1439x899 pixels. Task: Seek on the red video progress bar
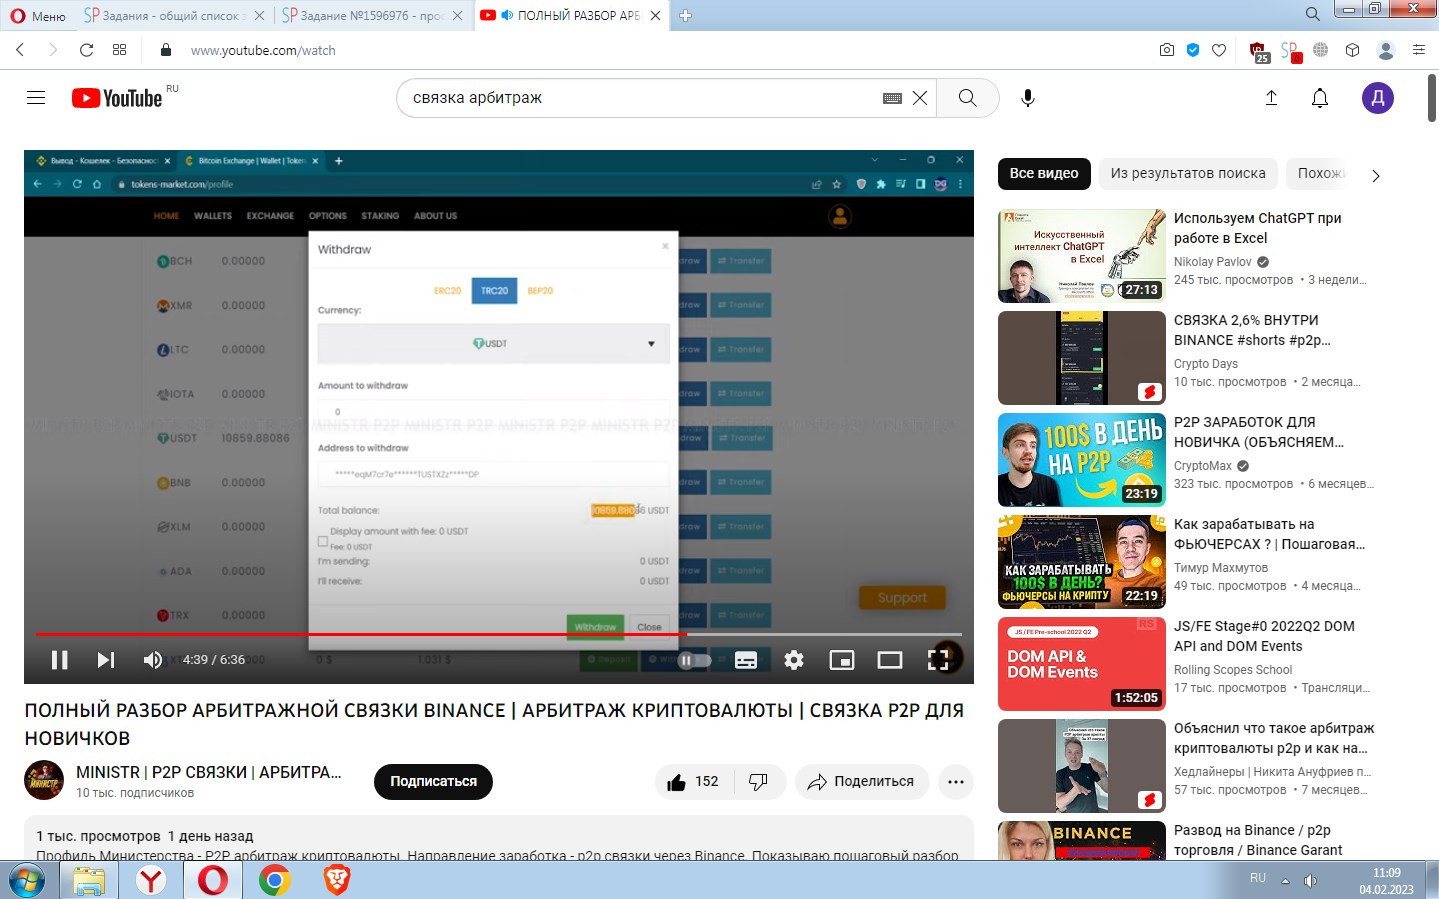point(498,634)
